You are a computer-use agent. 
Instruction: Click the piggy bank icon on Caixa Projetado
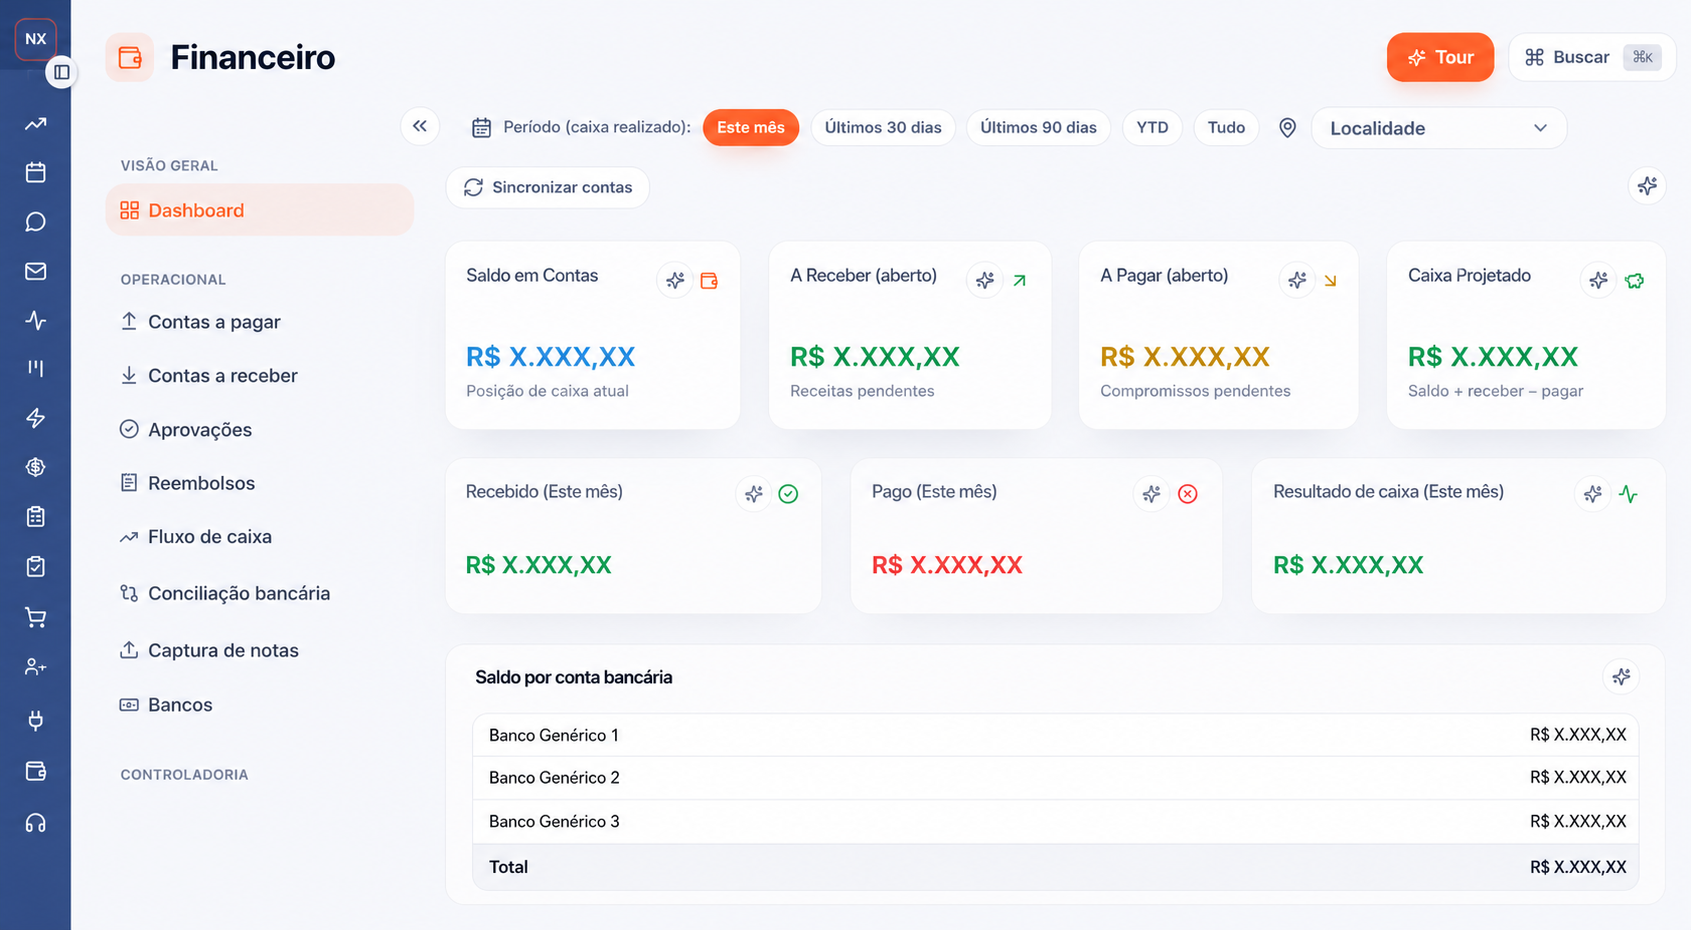(1634, 281)
